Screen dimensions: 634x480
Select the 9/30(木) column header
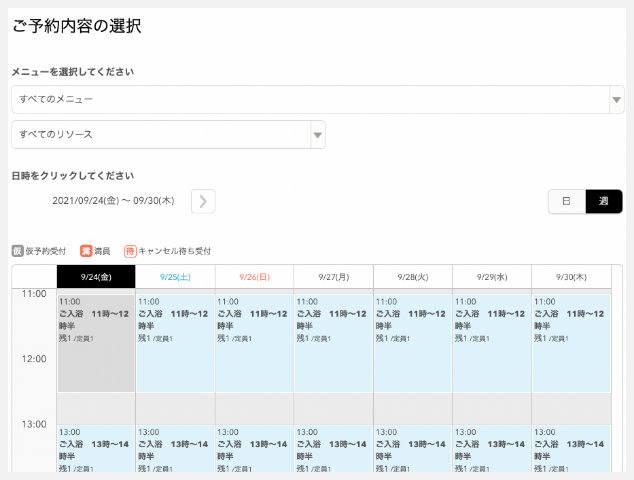click(571, 277)
